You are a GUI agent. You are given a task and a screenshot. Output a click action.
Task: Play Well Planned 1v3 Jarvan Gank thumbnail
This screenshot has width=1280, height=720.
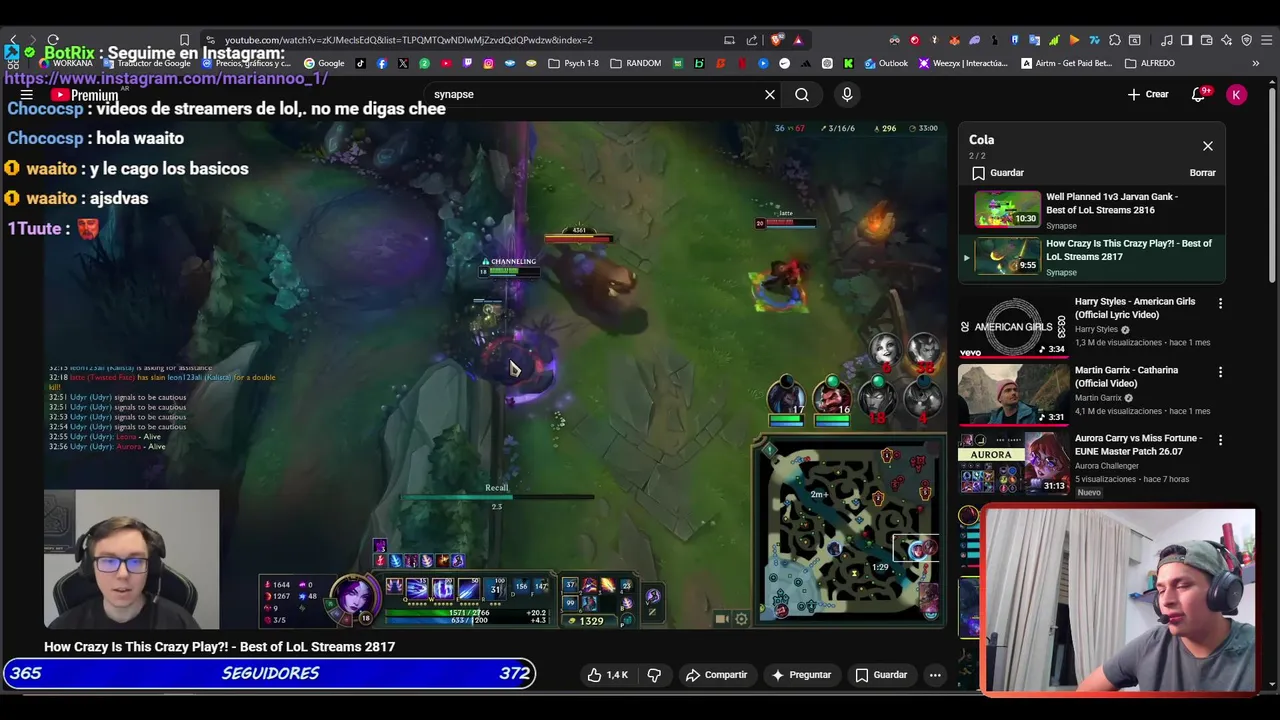tap(1007, 208)
